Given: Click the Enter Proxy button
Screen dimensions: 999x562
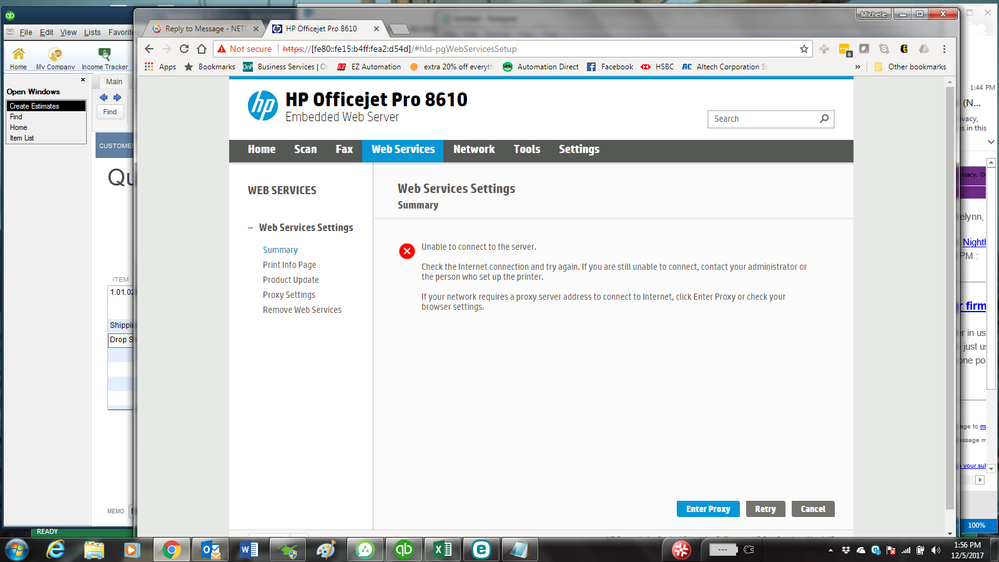Looking at the screenshot, I should click(x=708, y=509).
